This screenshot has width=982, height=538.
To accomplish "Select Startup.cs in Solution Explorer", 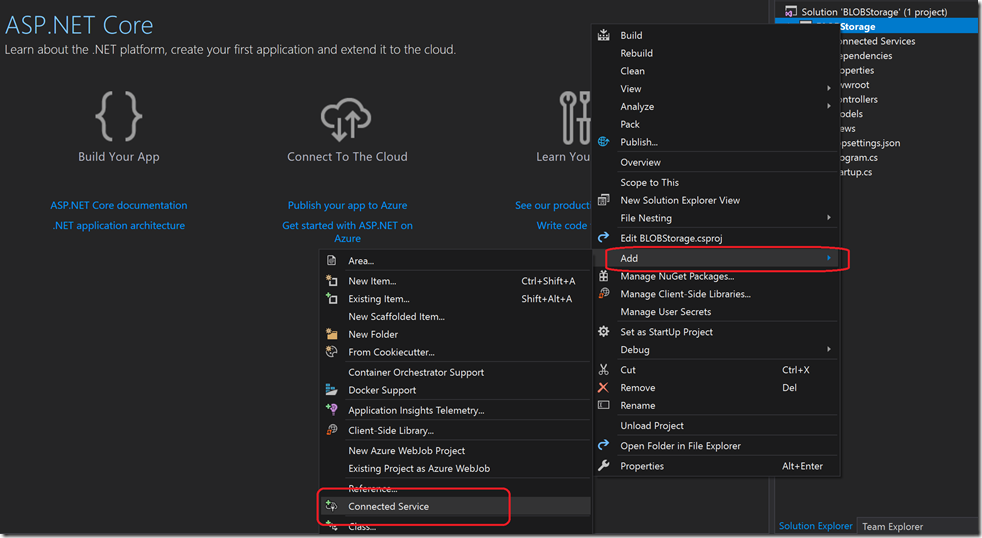I will [x=855, y=172].
